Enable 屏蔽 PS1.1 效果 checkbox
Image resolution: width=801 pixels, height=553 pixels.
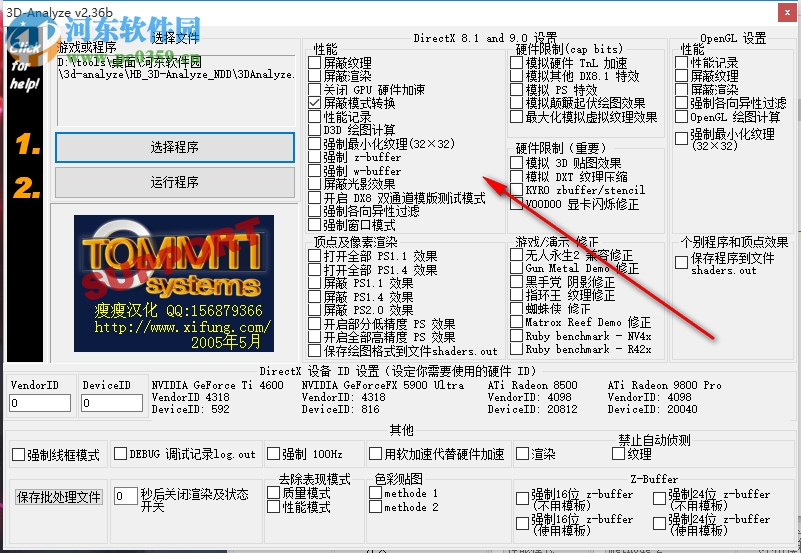(315, 283)
